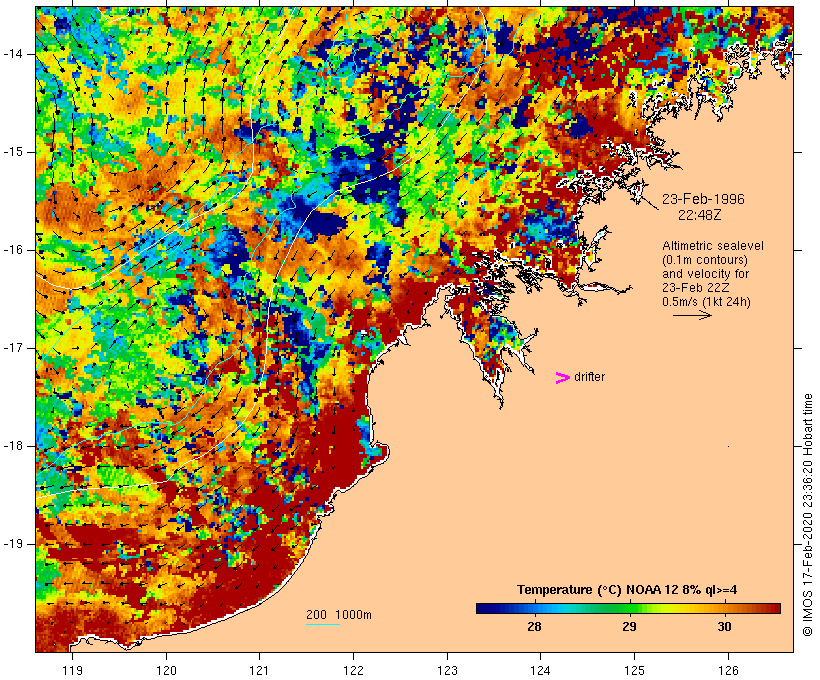Click the colorbar label 29
This screenshot has height=680, width=820.
coord(629,627)
